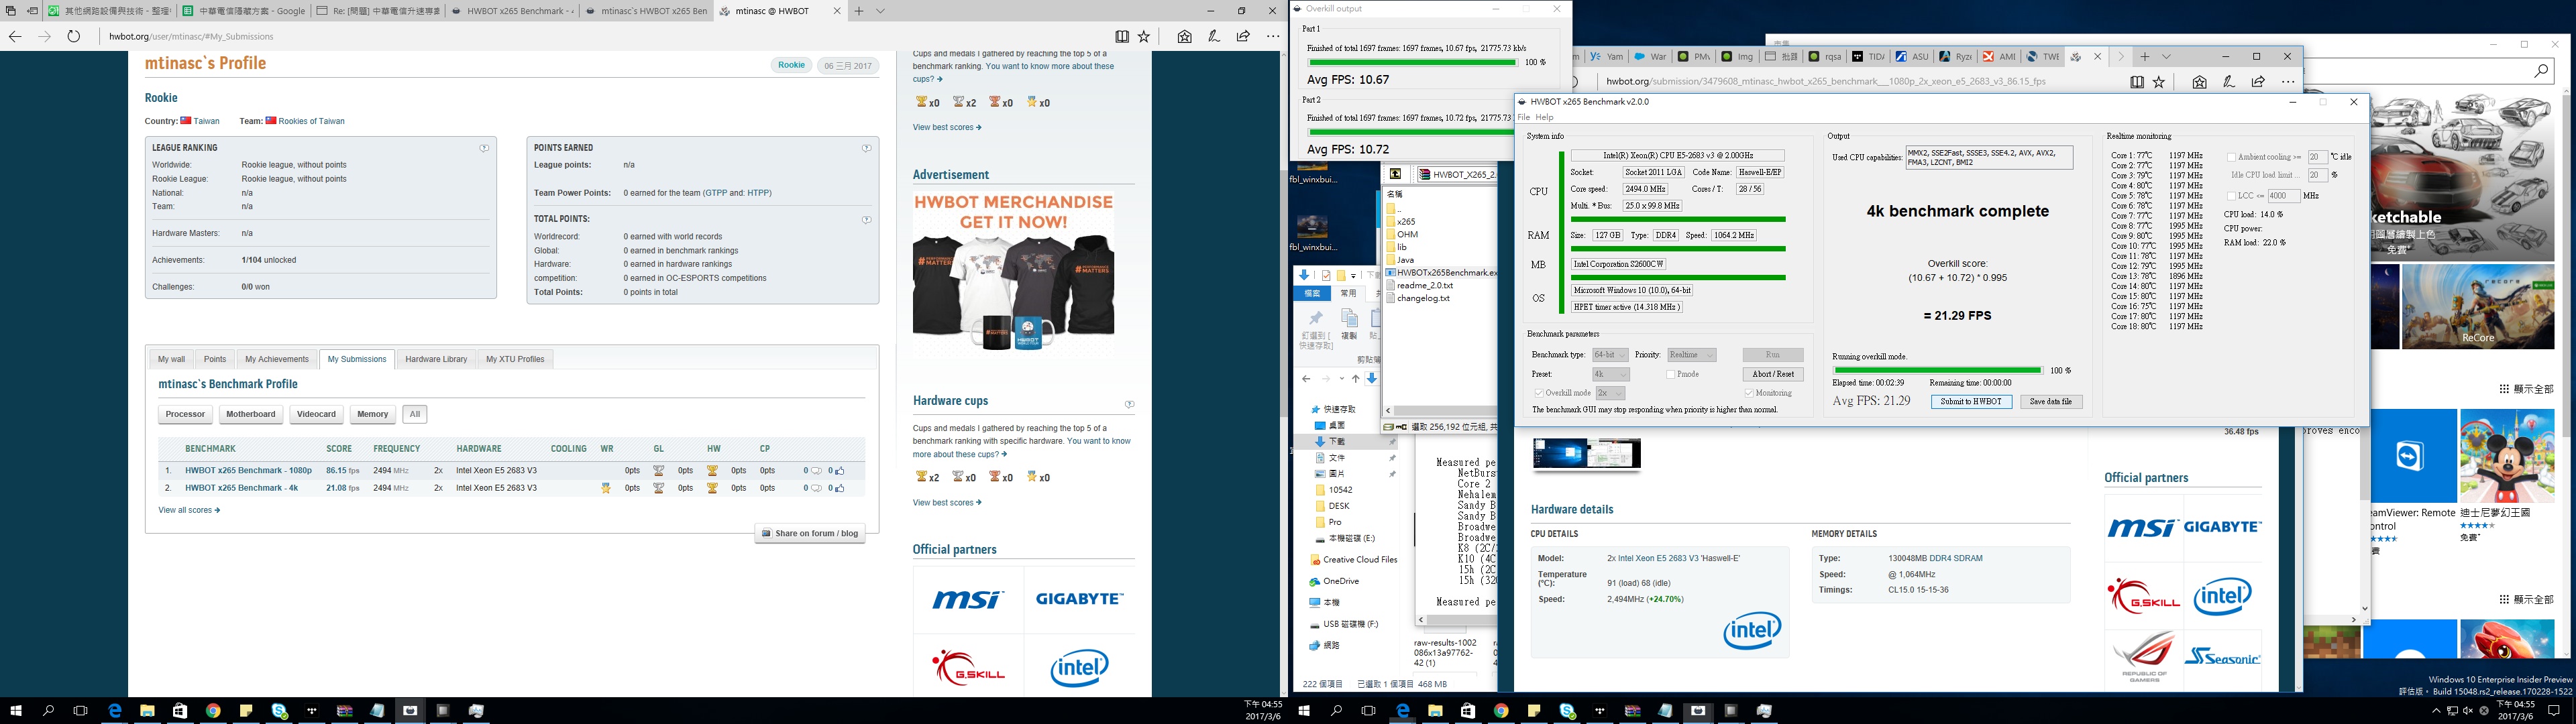This screenshot has height=724, width=2576.
Task: Open the Hardware Library tab
Action: pos(436,359)
